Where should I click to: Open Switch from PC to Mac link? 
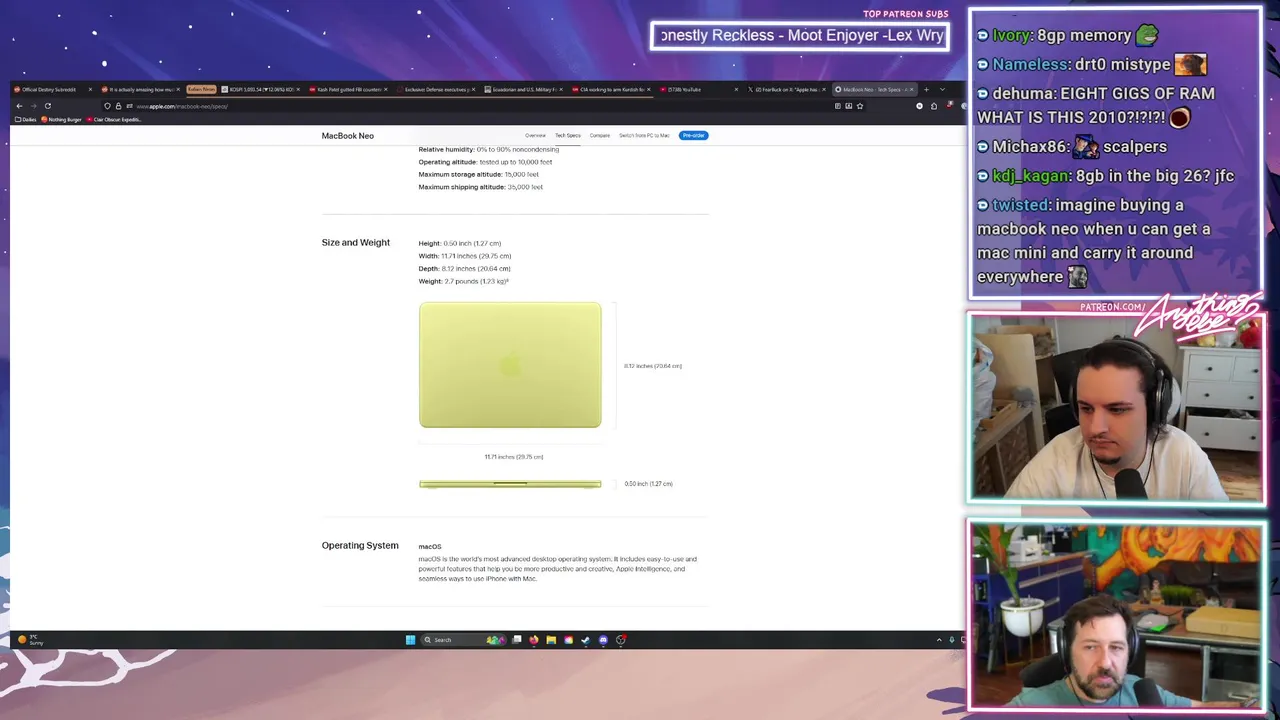tap(644, 136)
